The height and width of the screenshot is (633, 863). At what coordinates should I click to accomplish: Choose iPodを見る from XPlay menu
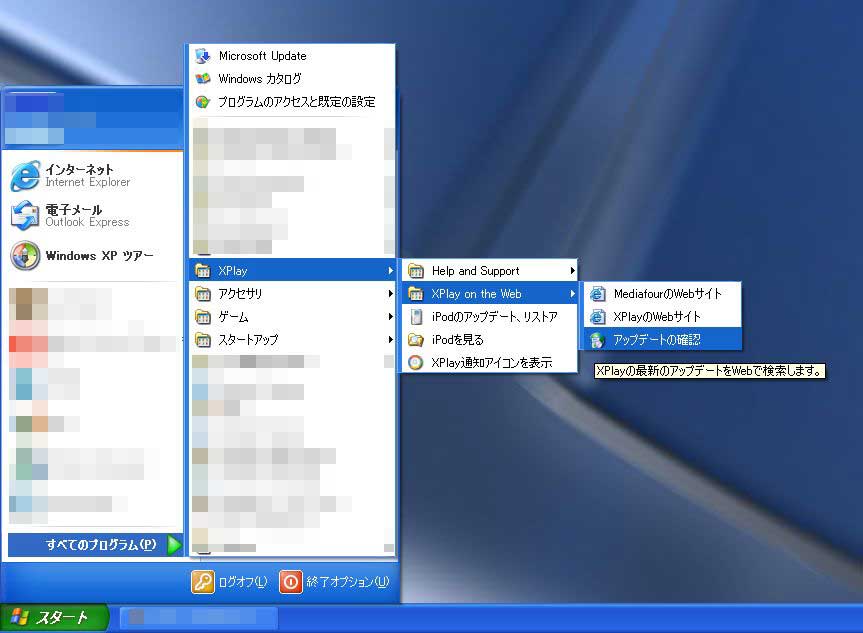coord(490,340)
